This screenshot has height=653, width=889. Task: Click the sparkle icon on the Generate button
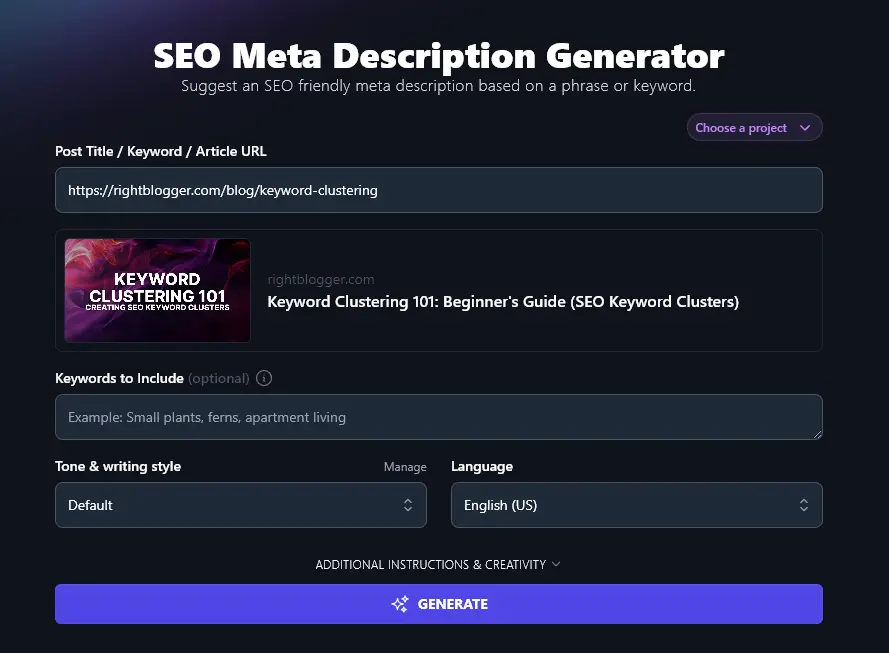[400, 604]
